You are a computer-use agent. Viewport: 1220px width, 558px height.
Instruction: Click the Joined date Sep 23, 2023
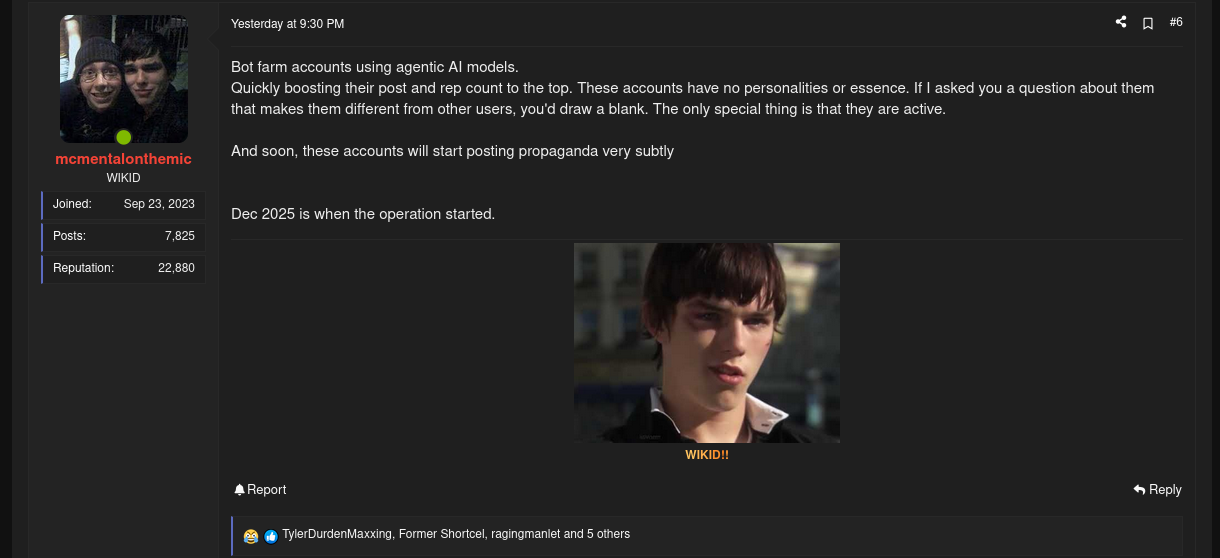pos(159,204)
